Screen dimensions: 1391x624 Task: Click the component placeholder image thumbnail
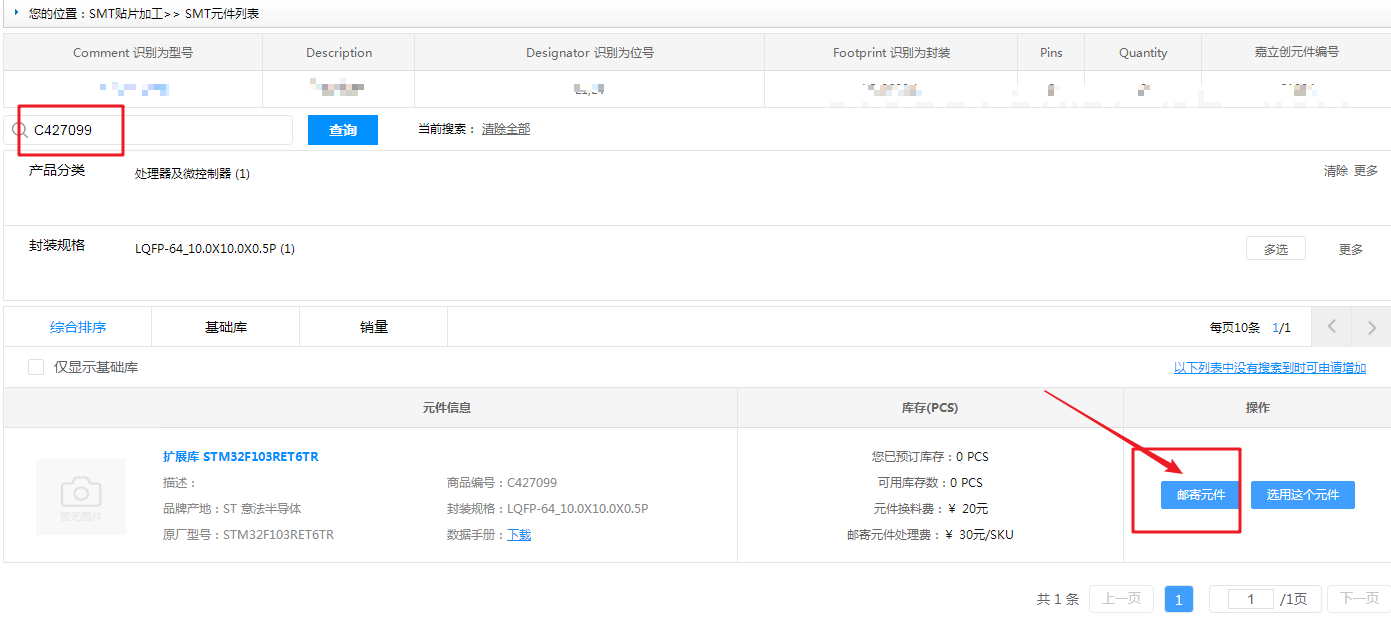coord(81,496)
